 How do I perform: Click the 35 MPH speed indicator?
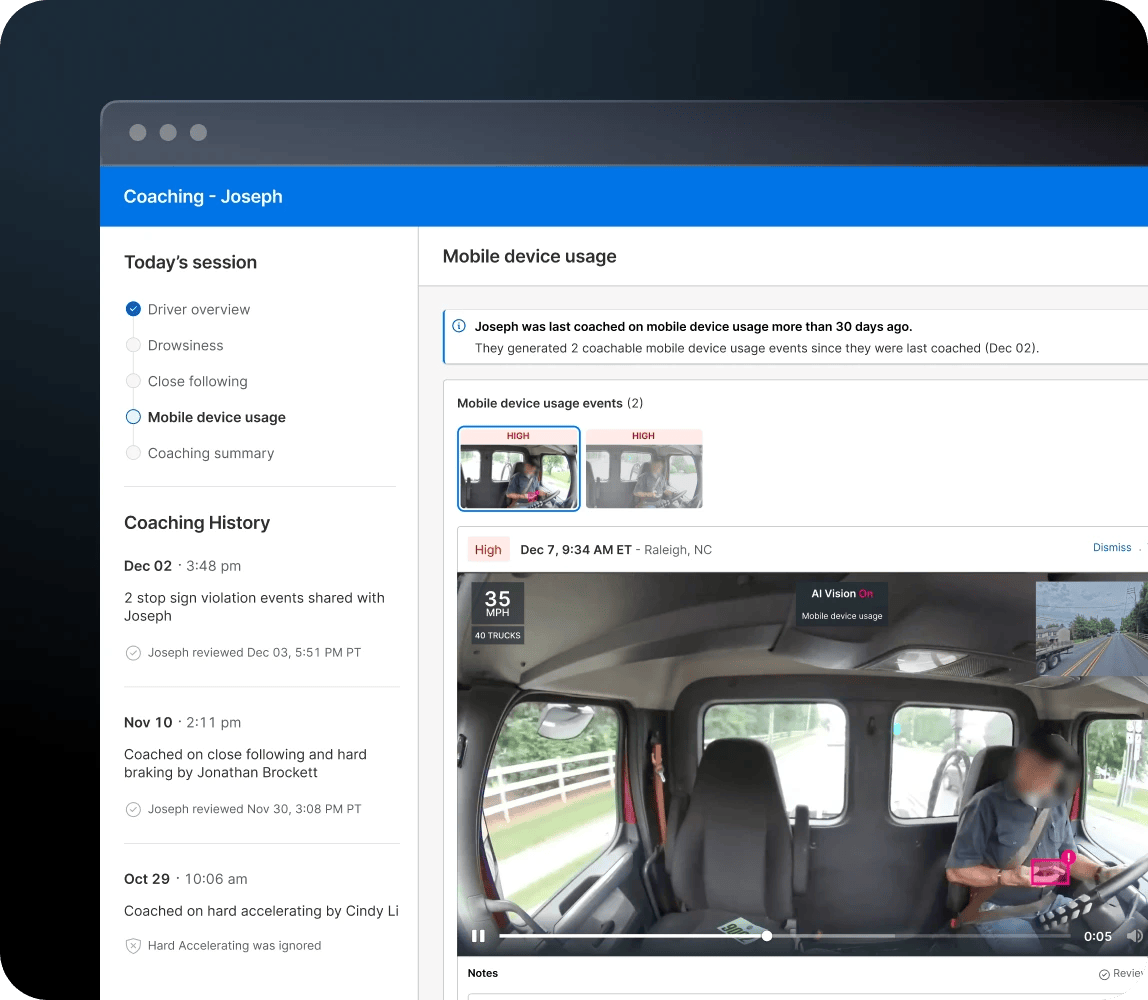(497, 603)
